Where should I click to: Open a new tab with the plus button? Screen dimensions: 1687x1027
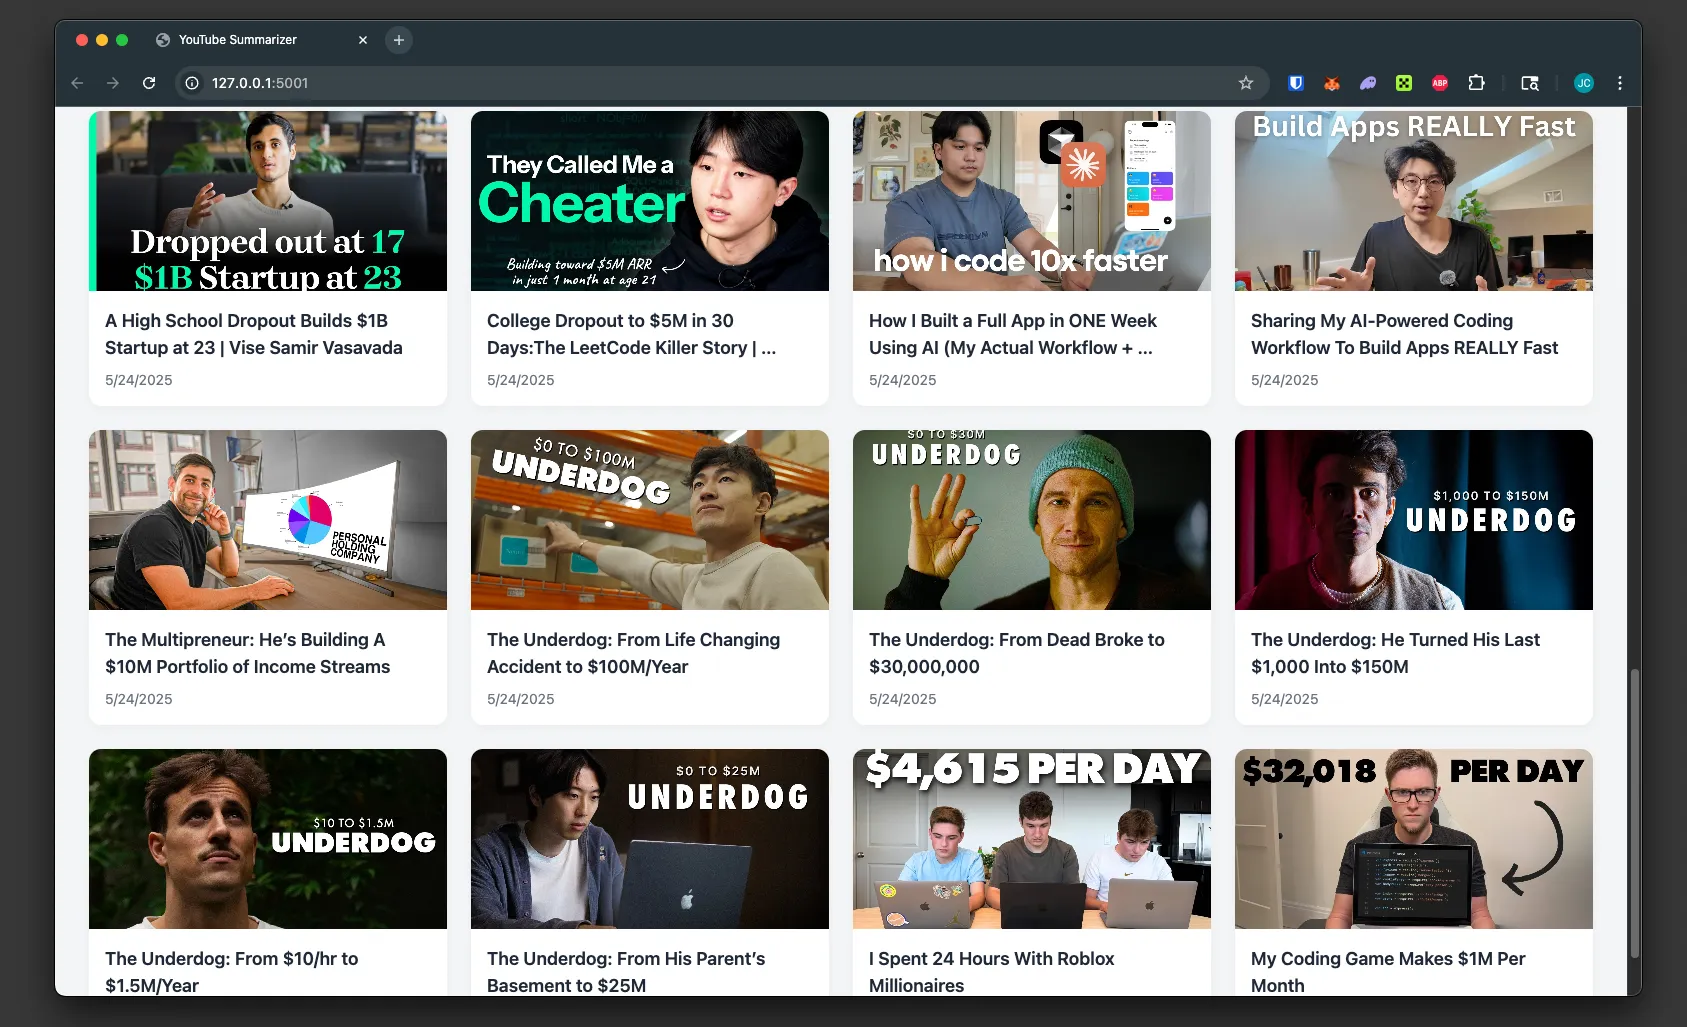coord(398,40)
